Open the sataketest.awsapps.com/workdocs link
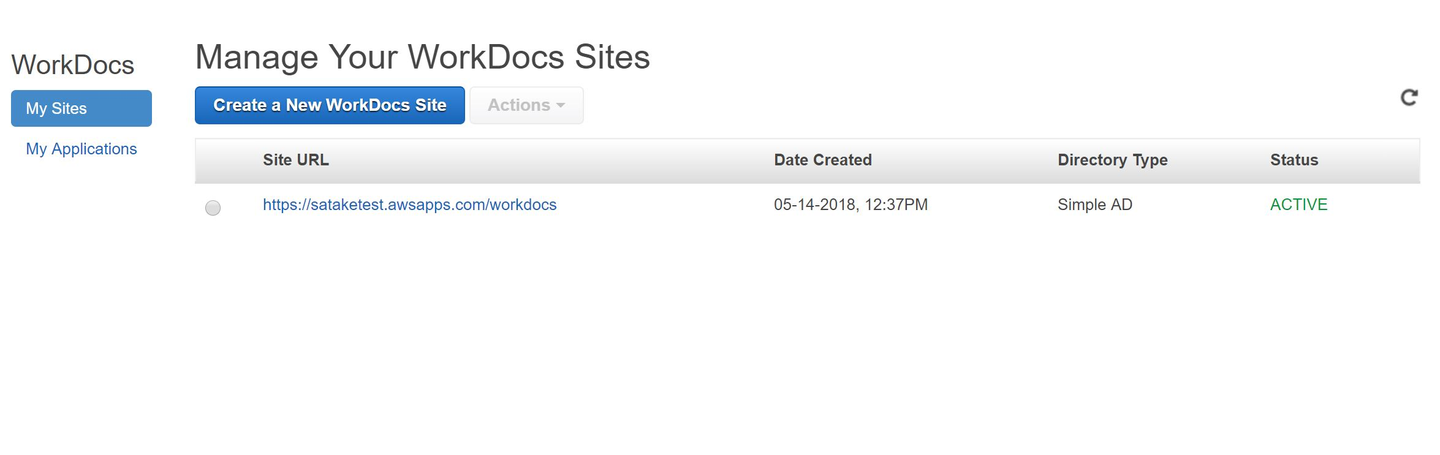This screenshot has width=1440, height=455. pos(409,205)
